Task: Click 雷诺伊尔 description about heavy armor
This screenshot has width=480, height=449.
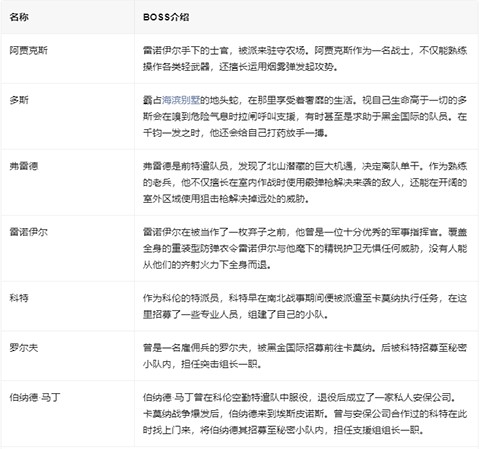Action: tap(305, 248)
